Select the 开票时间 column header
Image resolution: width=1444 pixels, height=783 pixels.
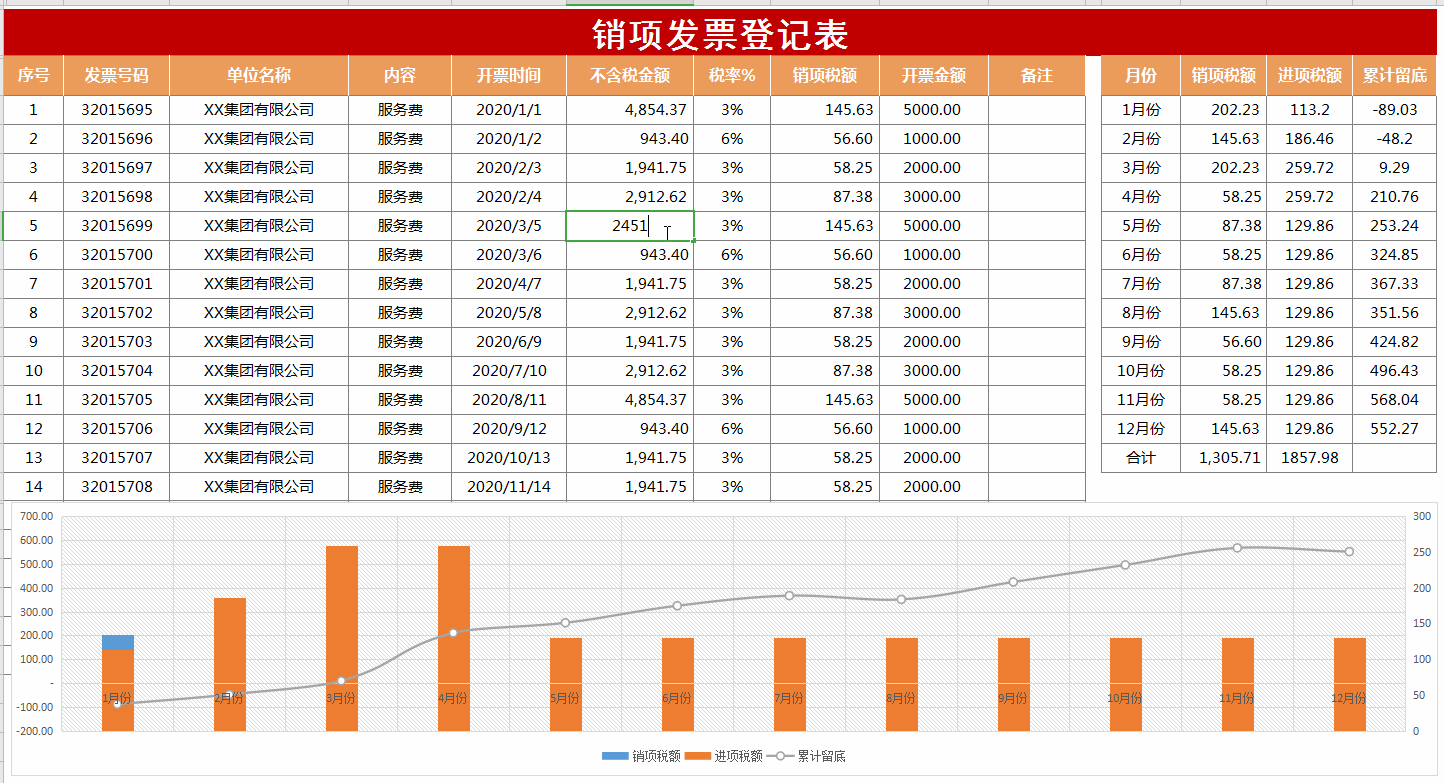tap(507, 75)
